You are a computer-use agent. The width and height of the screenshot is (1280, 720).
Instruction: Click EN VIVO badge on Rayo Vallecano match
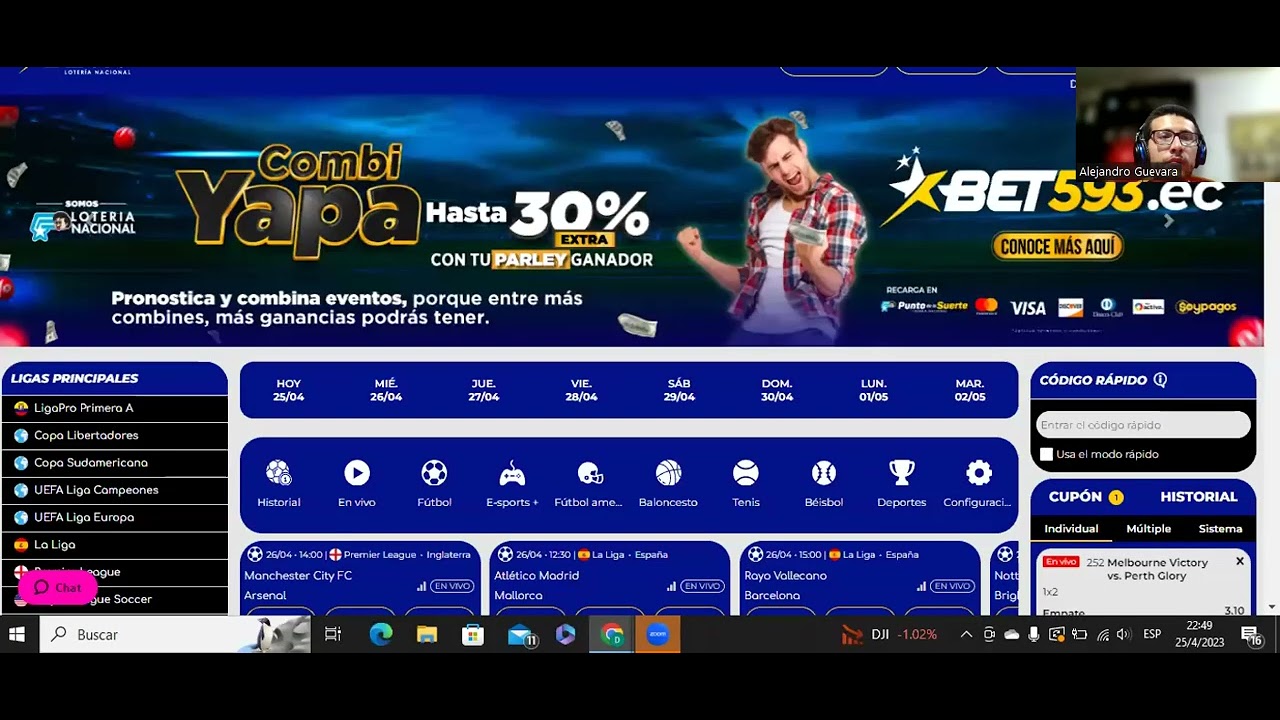coord(952,586)
